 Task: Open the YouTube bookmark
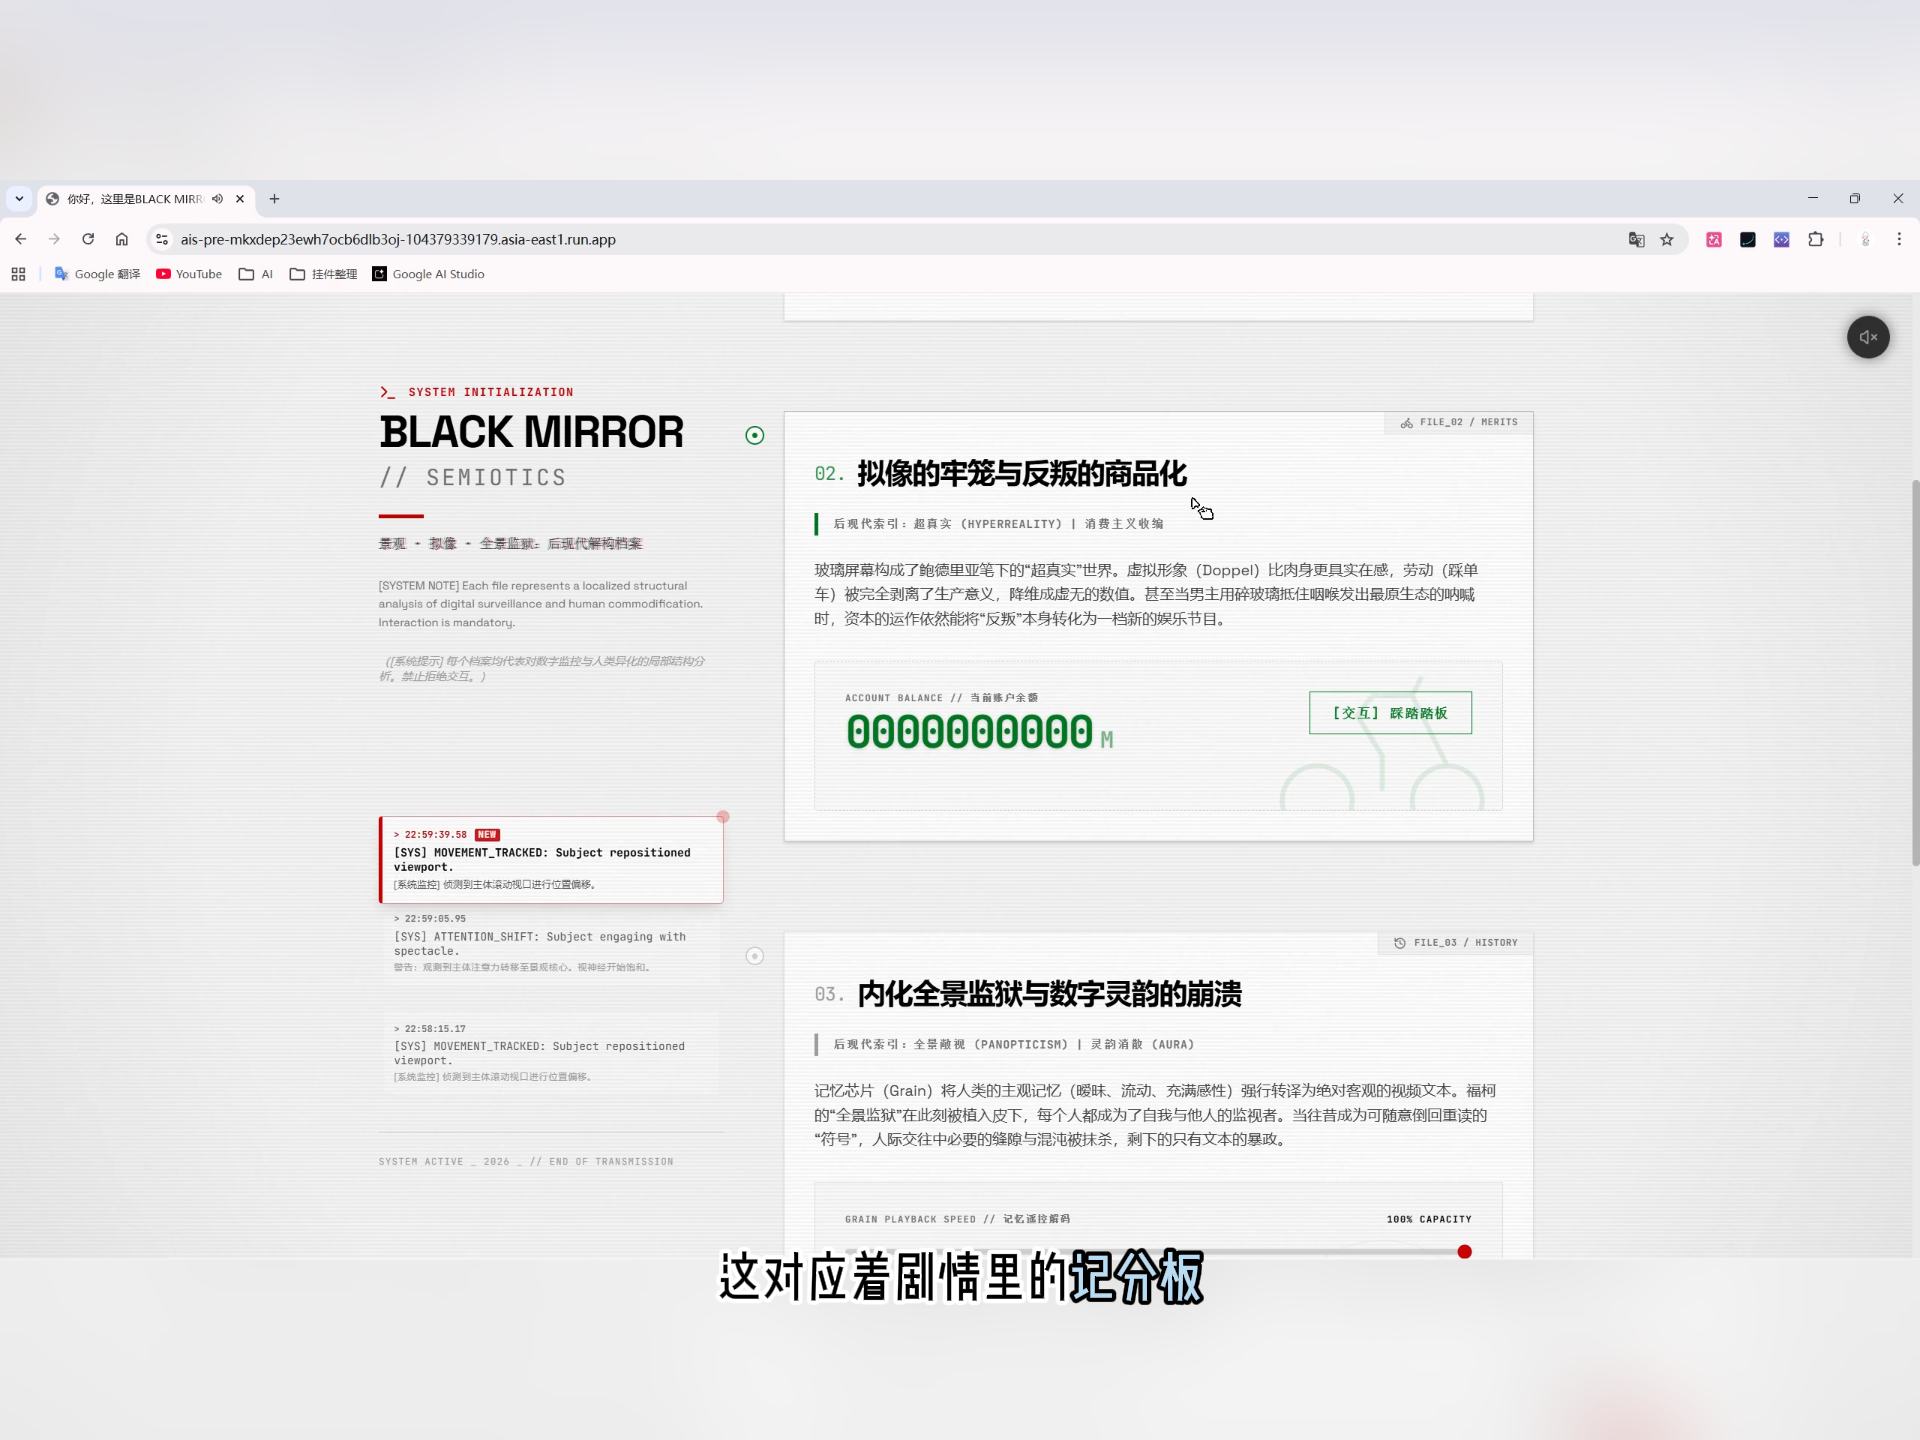(x=189, y=274)
